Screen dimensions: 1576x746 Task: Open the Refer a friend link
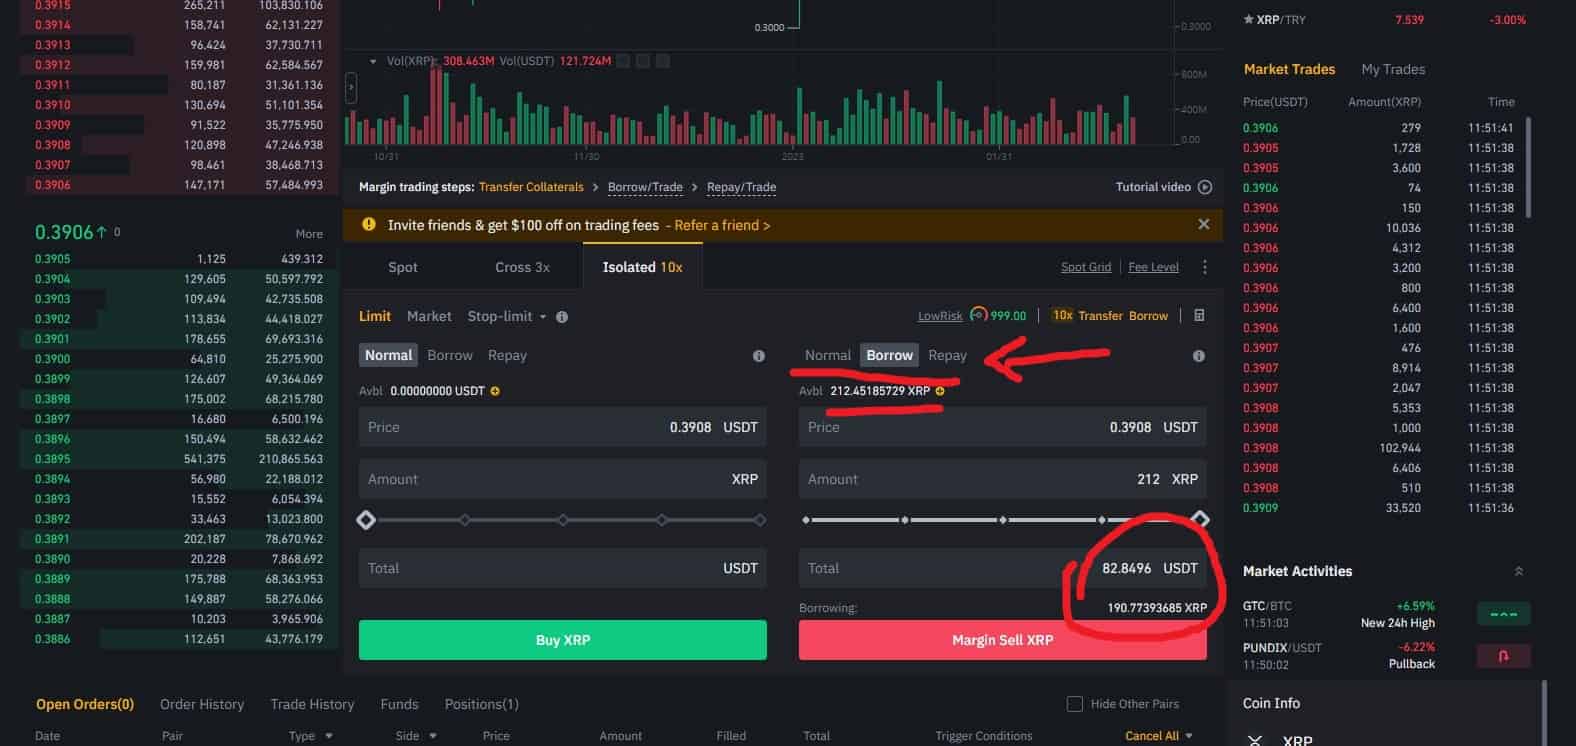click(x=722, y=226)
